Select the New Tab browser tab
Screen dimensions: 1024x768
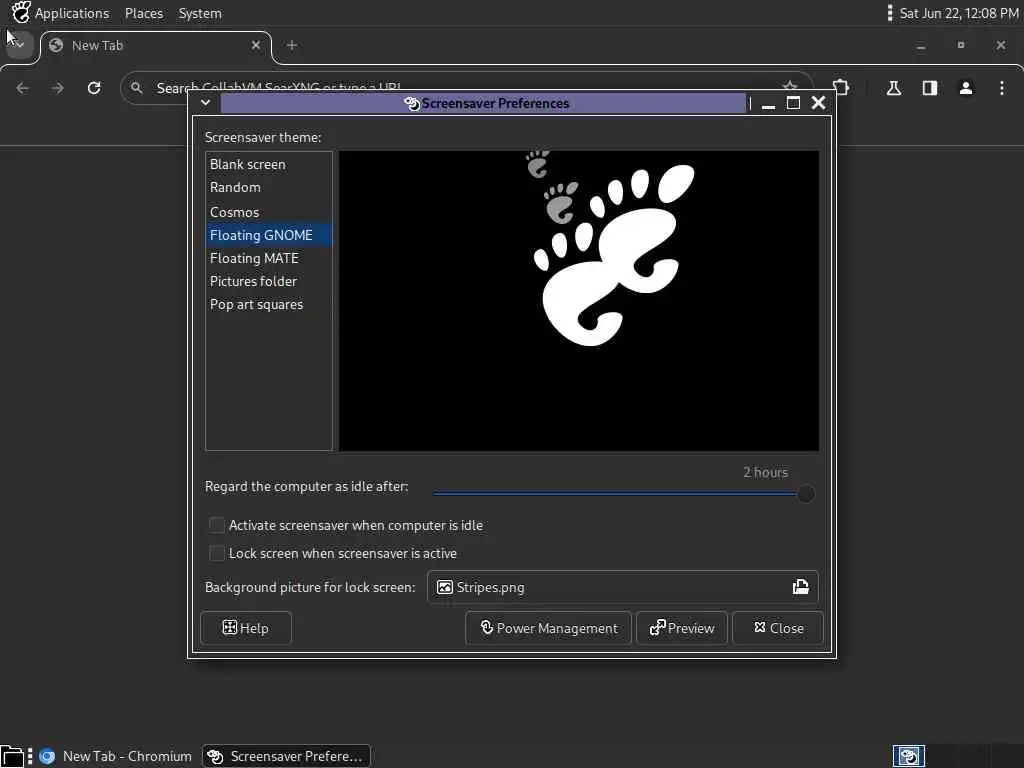[x=155, y=46]
